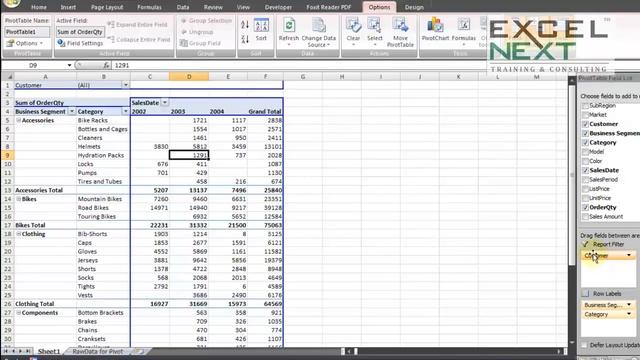640x360 pixels.
Task: Open the Formulas tool icon
Action: point(464,31)
